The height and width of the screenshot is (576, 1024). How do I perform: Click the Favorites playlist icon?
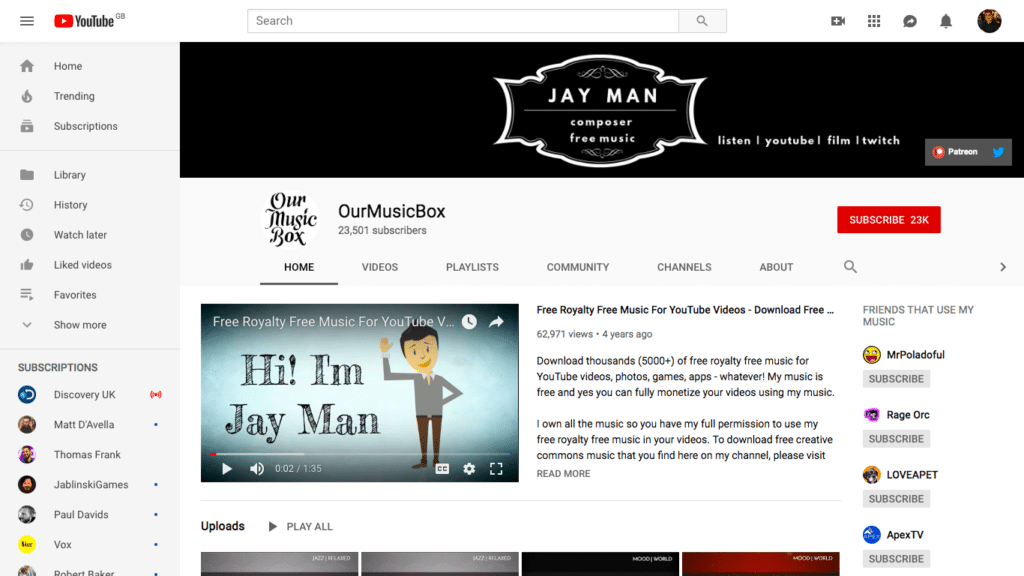click(27, 295)
